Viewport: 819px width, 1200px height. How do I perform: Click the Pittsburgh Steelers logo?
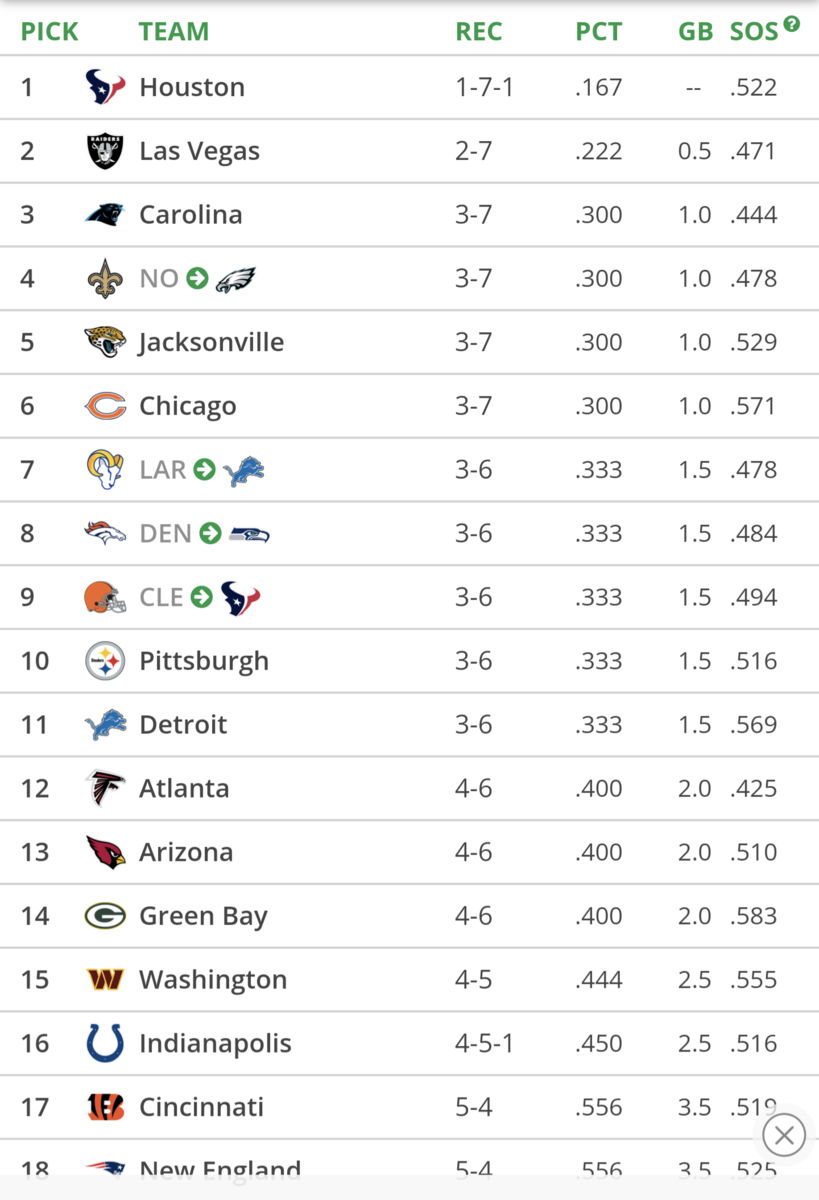(x=105, y=661)
